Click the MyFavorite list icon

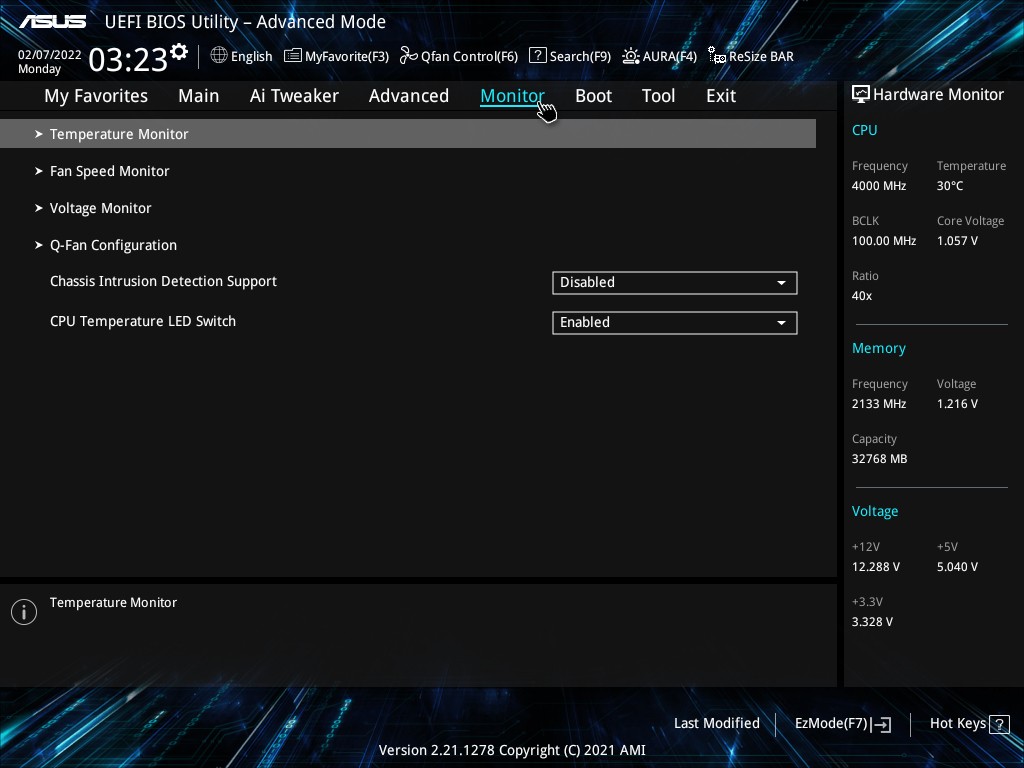point(293,56)
